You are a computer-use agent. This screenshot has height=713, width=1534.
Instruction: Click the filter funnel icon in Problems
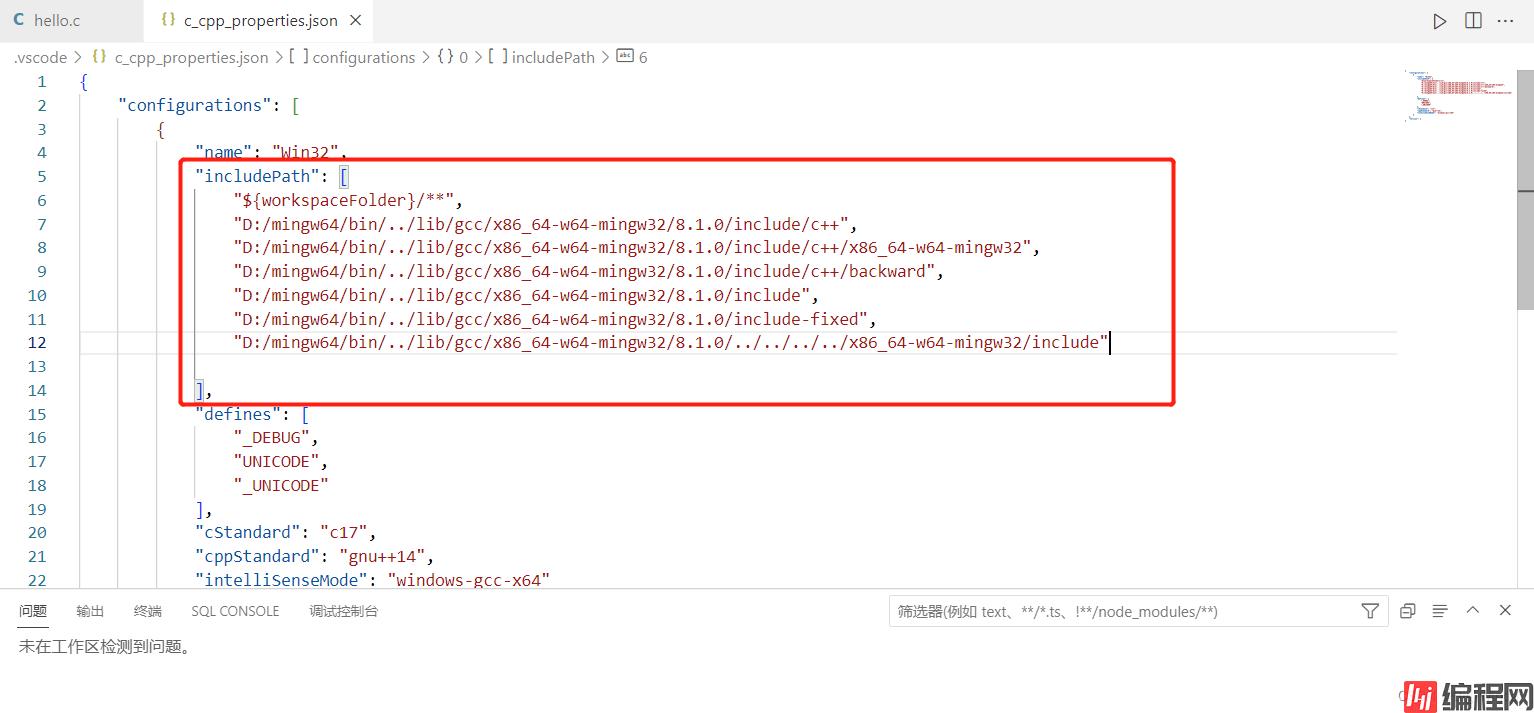[x=1370, y=611]
